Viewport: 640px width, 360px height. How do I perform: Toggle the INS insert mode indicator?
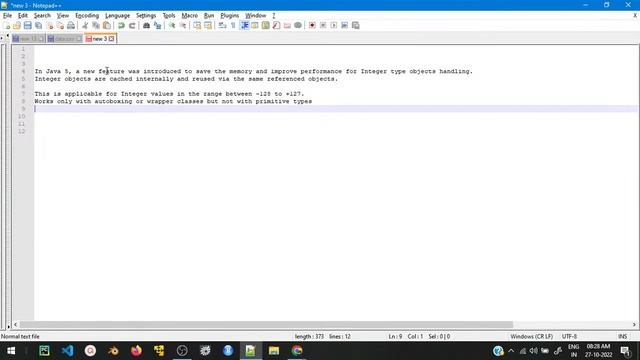622,337
